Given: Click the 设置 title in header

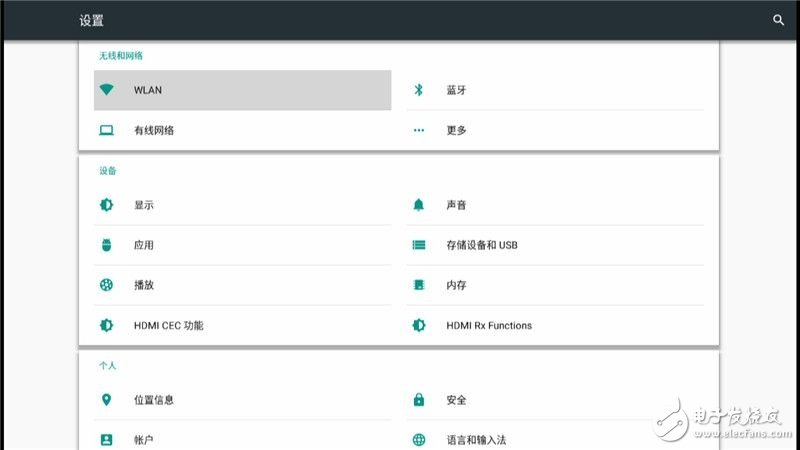Looking at the screenshot, I should 91,20.
